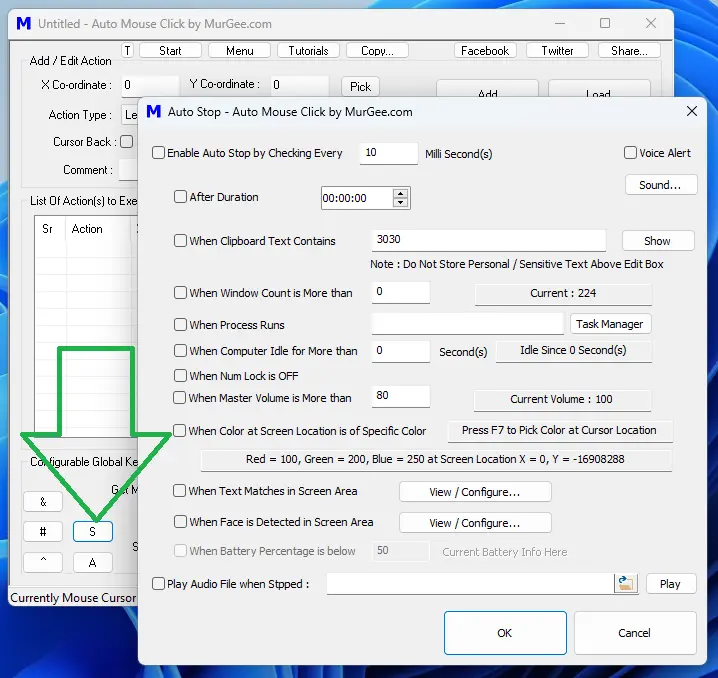Click X Co-ordinate field in main window
This screenshot has height=678, width=718.
(x=150, y=86)
